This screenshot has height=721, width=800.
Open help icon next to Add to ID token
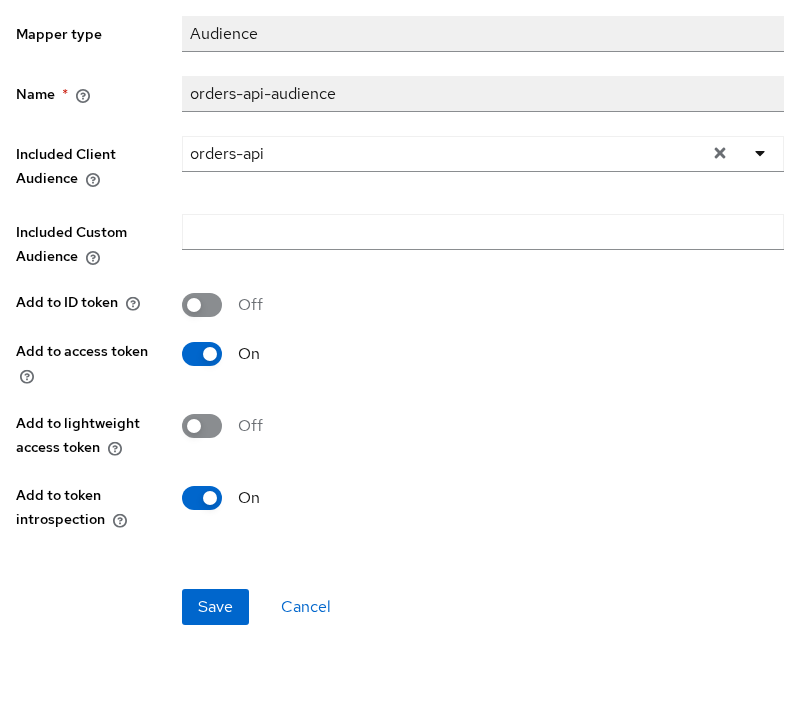[133, 304]
